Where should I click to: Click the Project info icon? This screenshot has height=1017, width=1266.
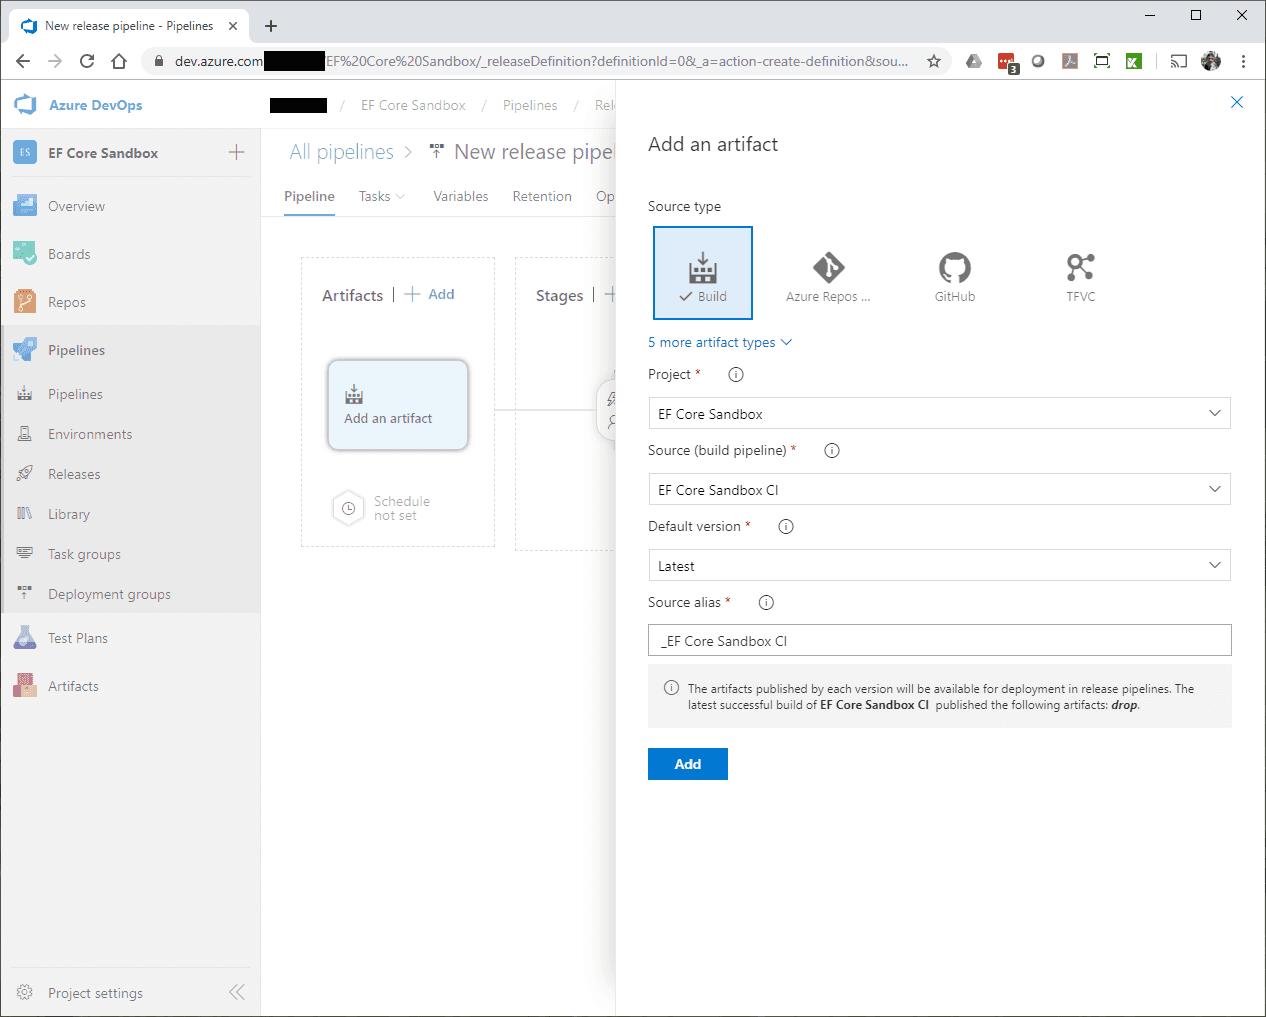(736, 375)
